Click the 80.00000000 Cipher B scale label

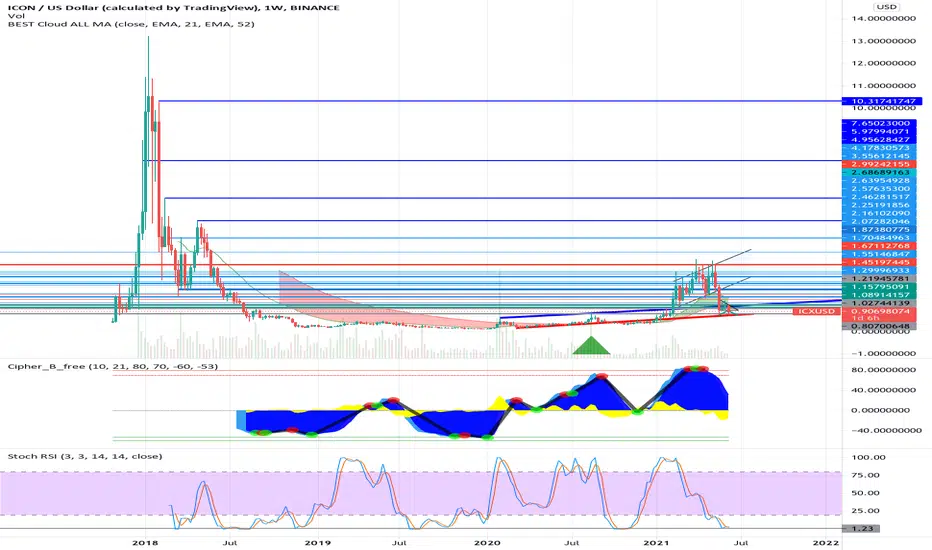[x=883, y=370]
